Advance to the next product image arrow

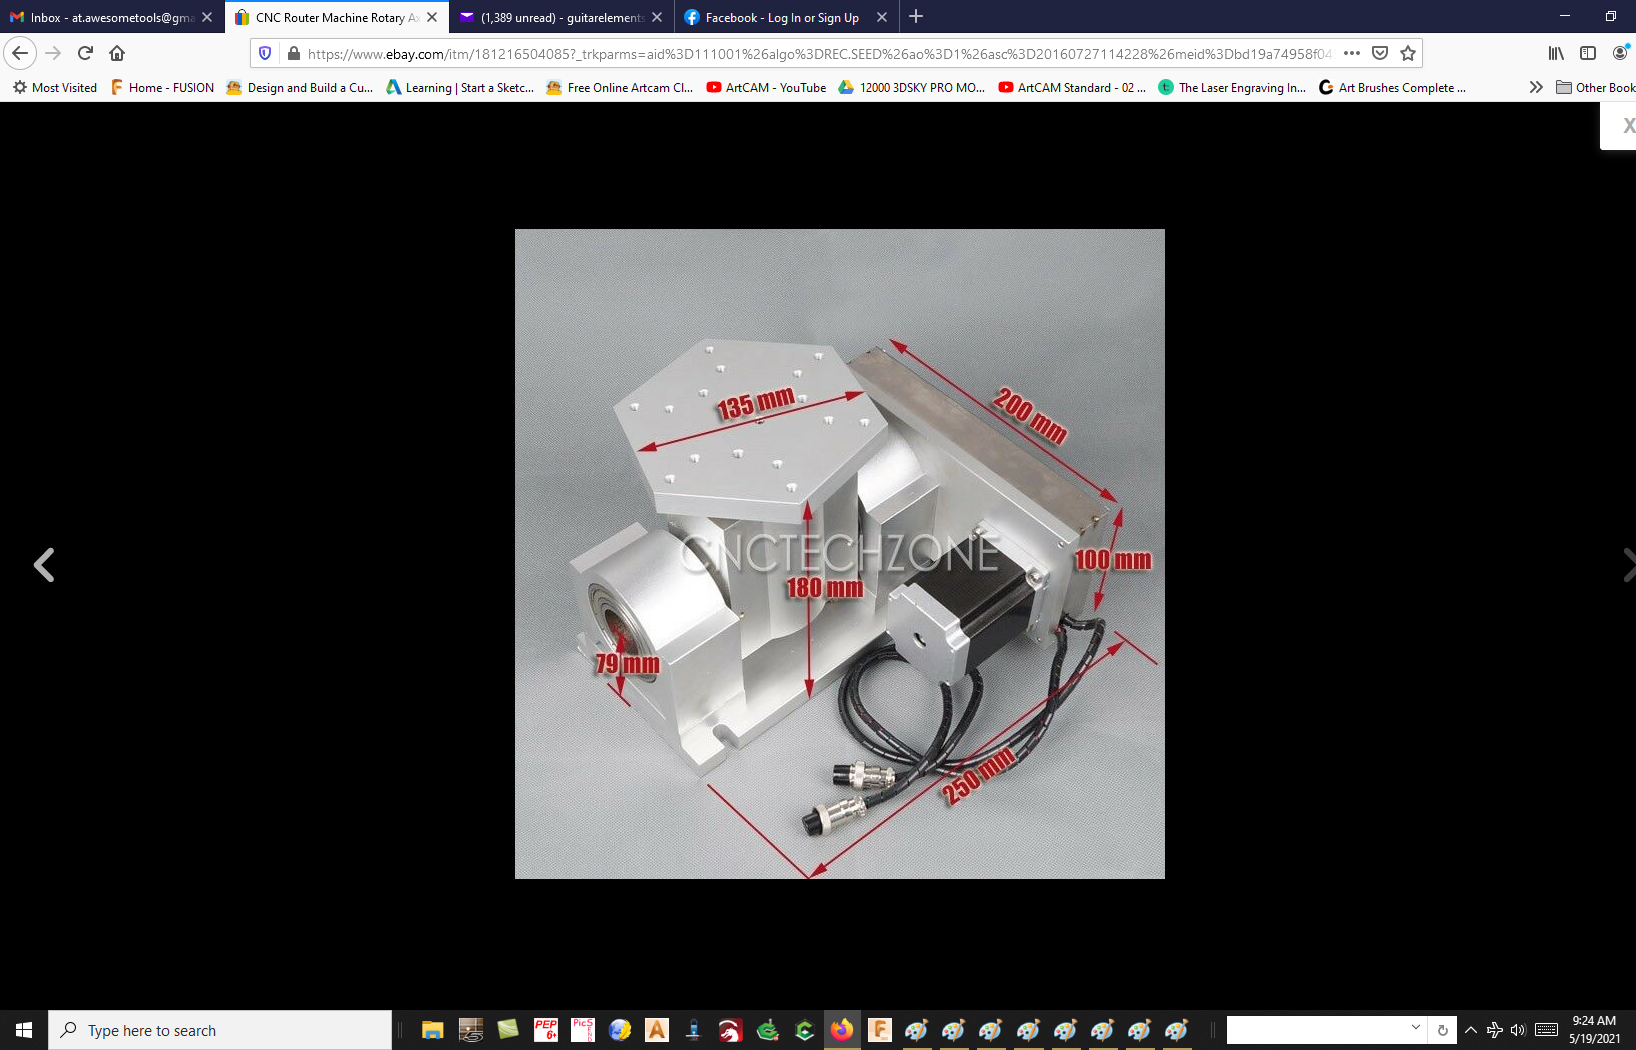(x=1628, y=565)
